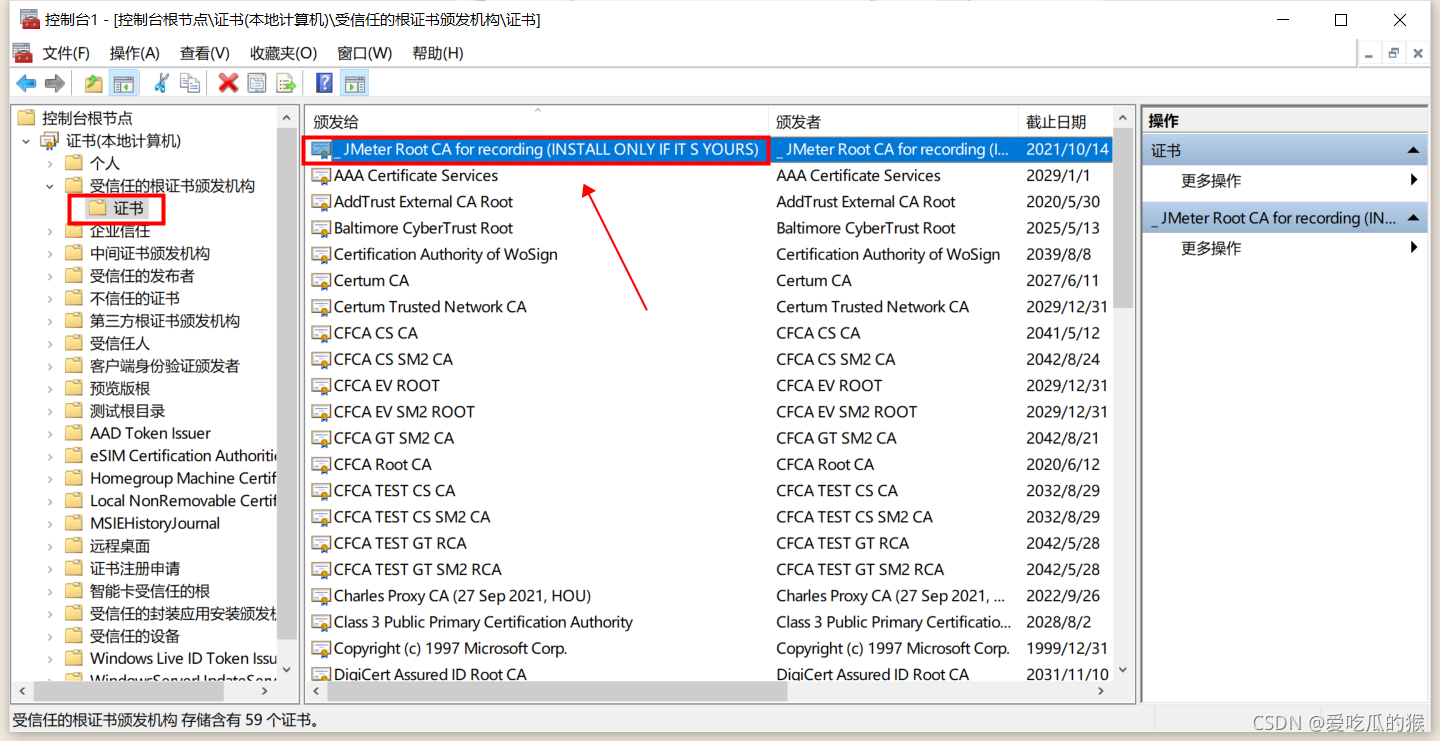Viewport: 1440px width, 741px height.
Task: Click the certificate icon for CFCA Root CA
Action: click(321, 465)
